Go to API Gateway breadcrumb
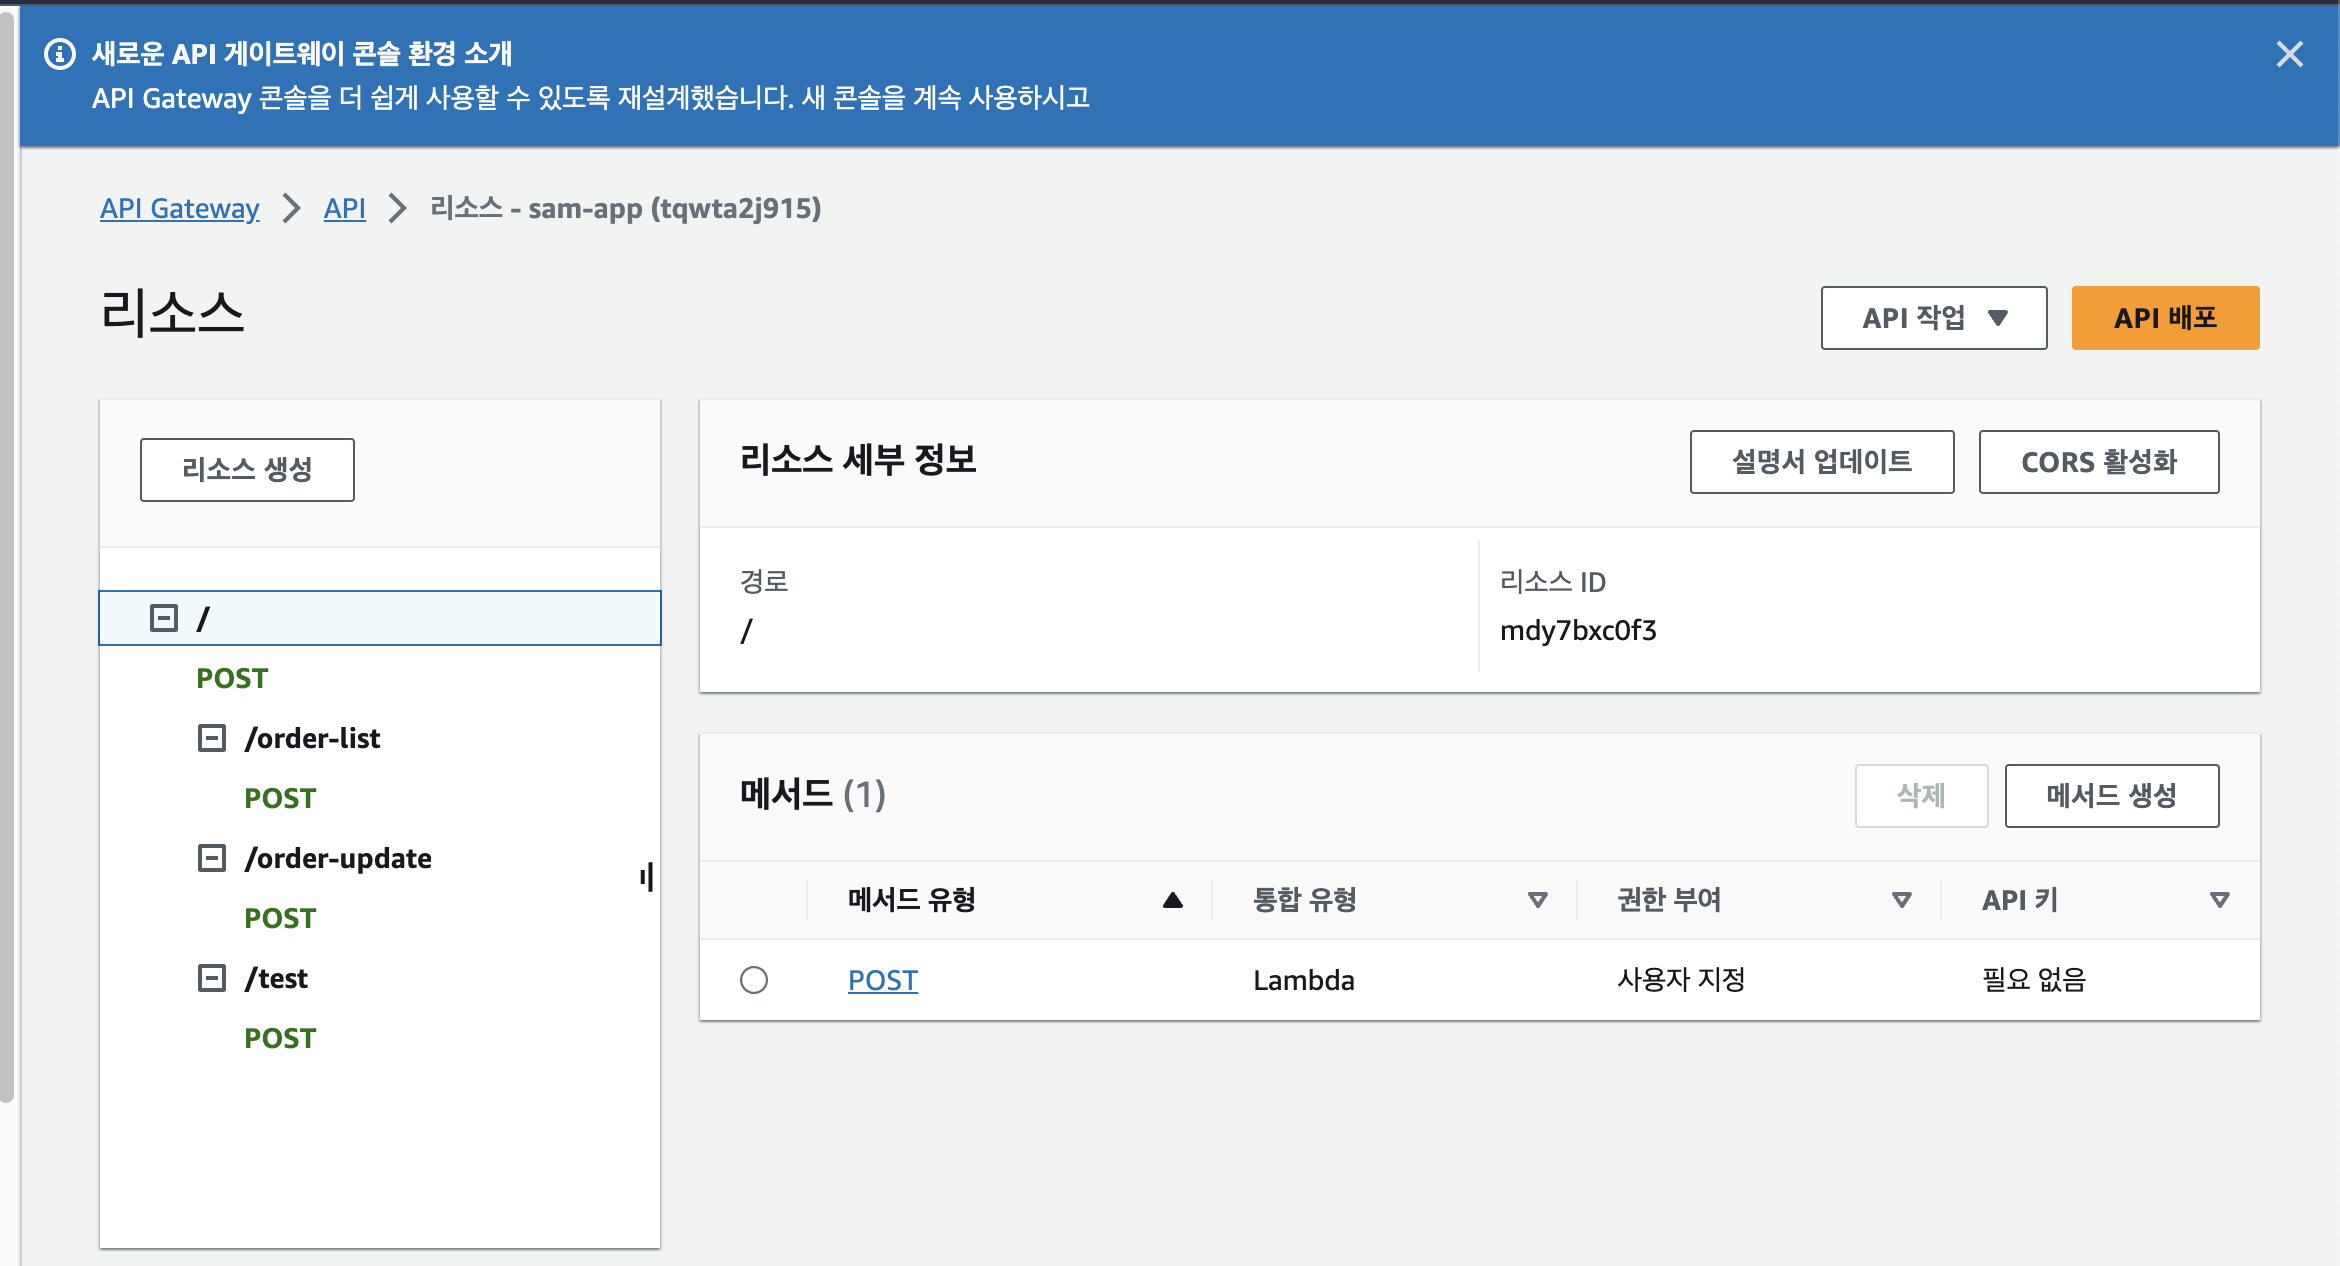Viewport: 2340px width, 1266px height. [180, 208]
